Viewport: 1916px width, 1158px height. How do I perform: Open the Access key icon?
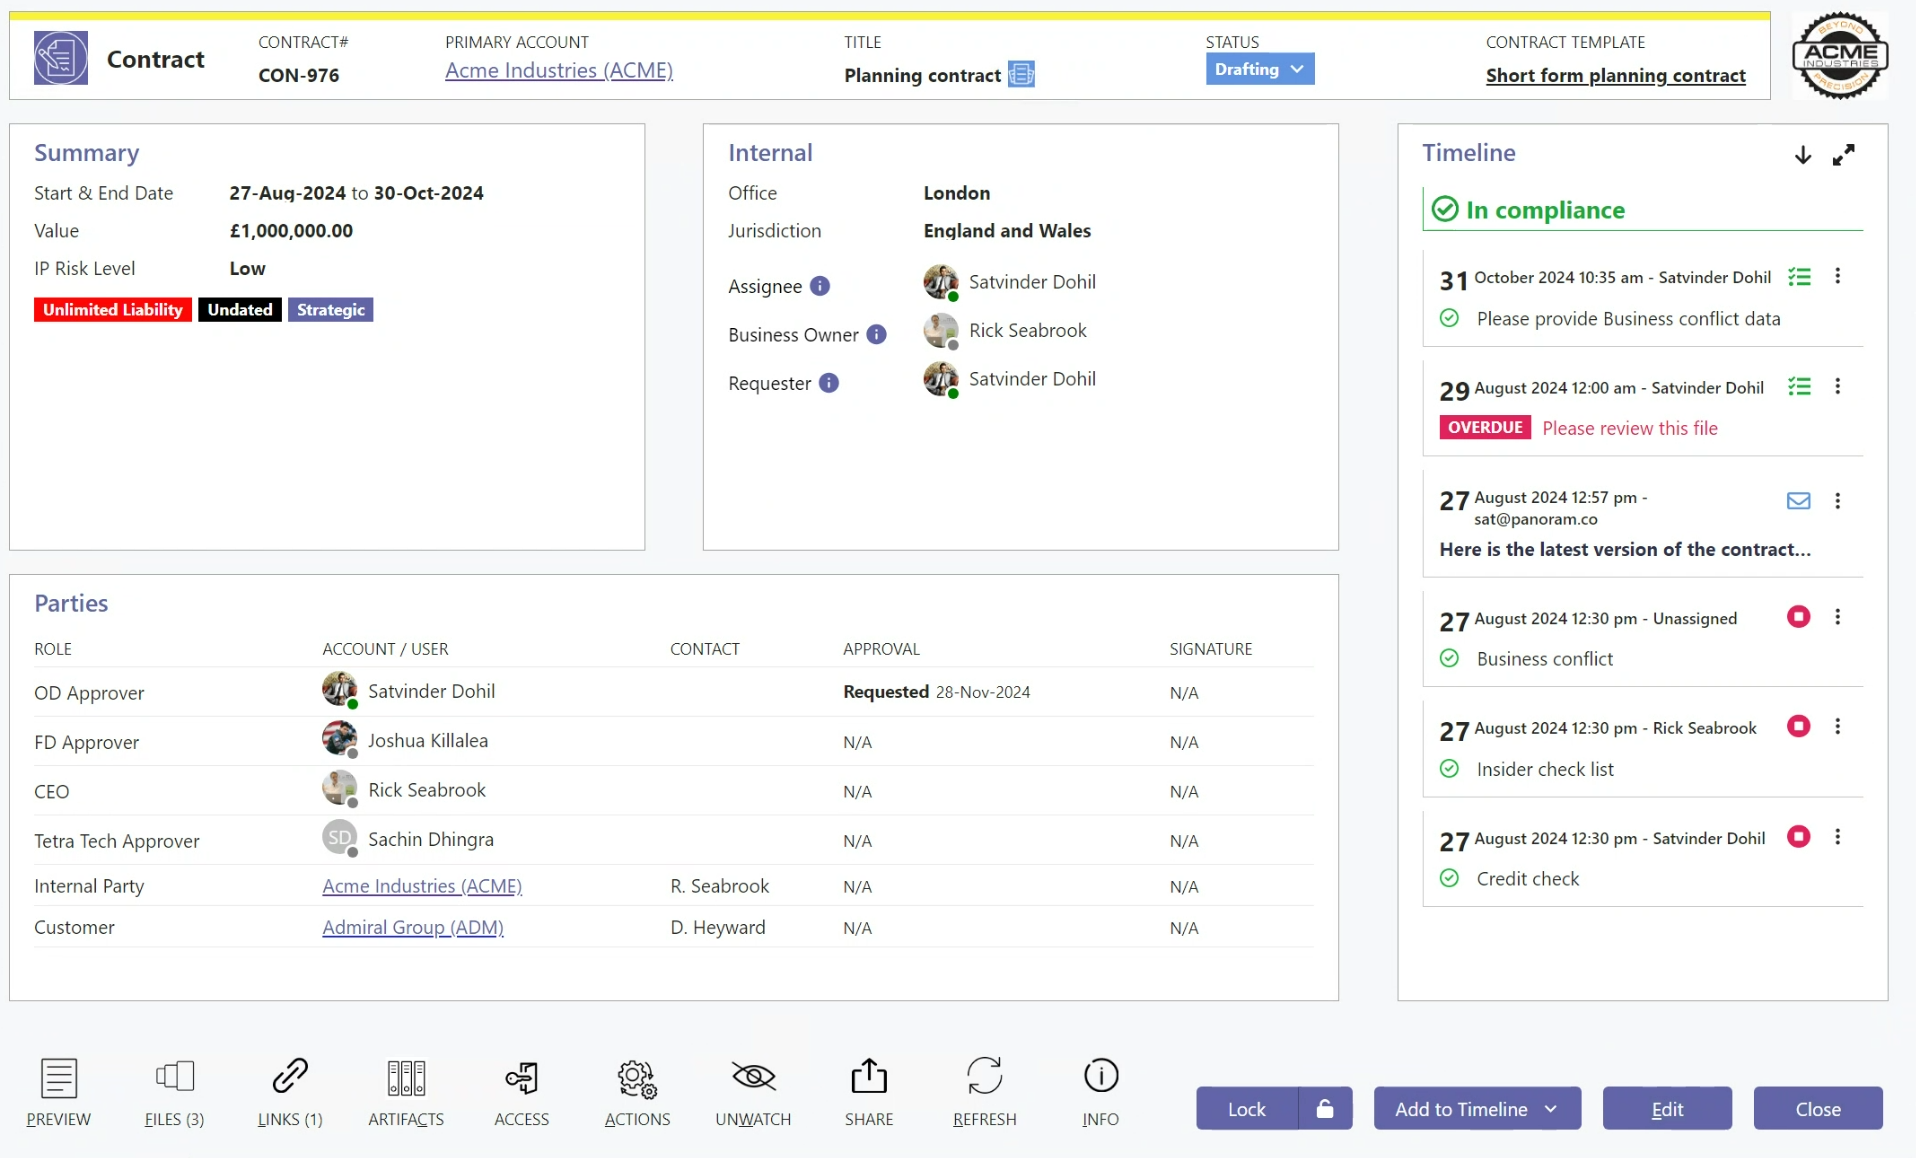click(522, 1077)
